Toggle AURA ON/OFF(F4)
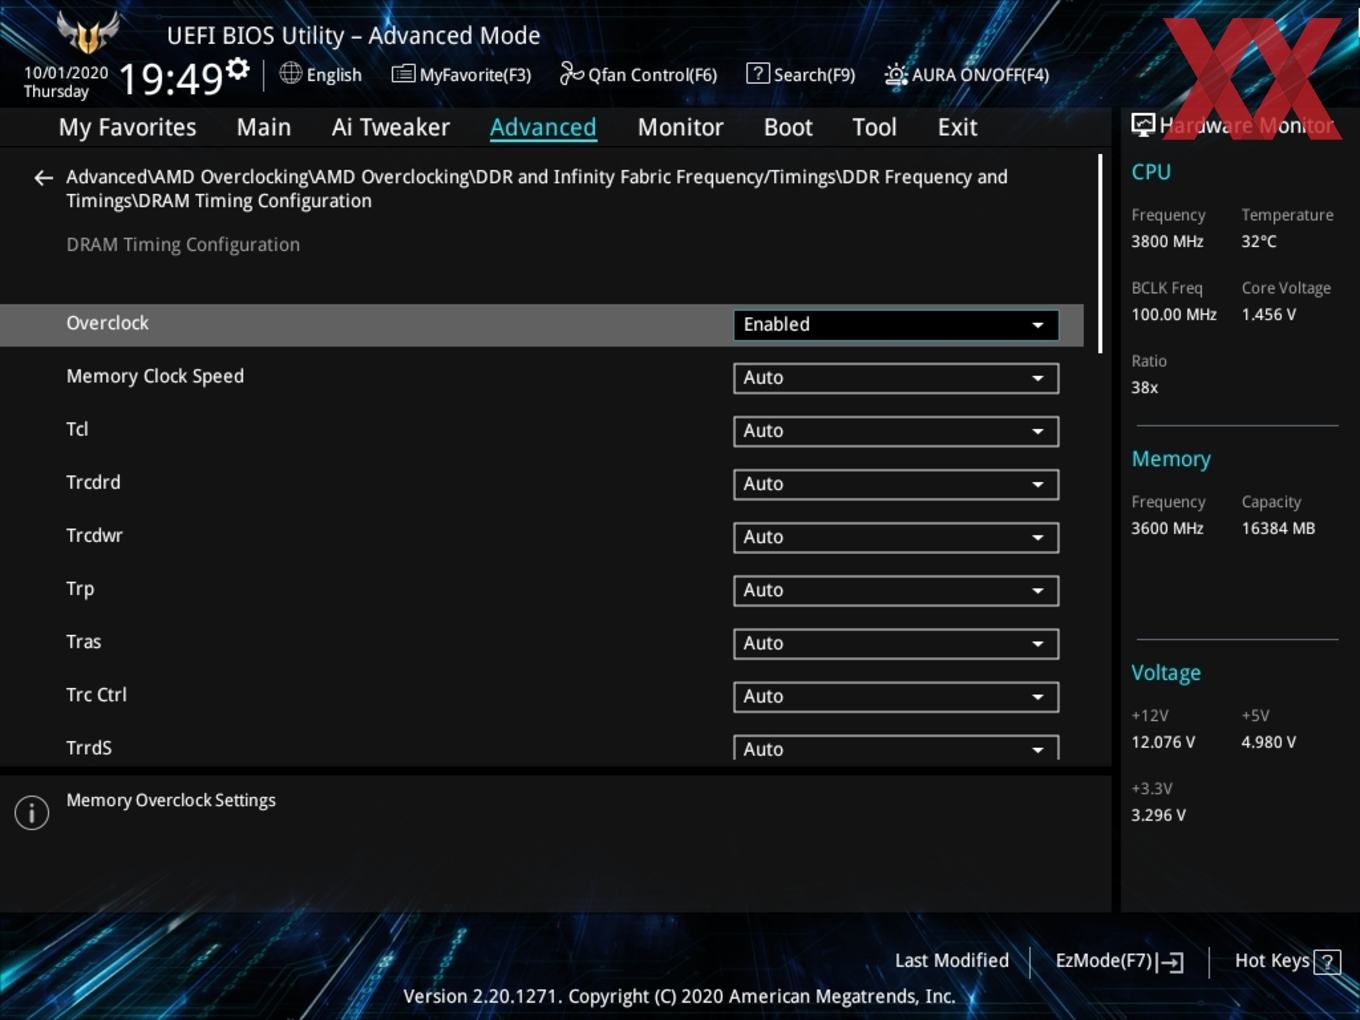The height and width of the screenshot is (1020, 1360). (967, 75)
